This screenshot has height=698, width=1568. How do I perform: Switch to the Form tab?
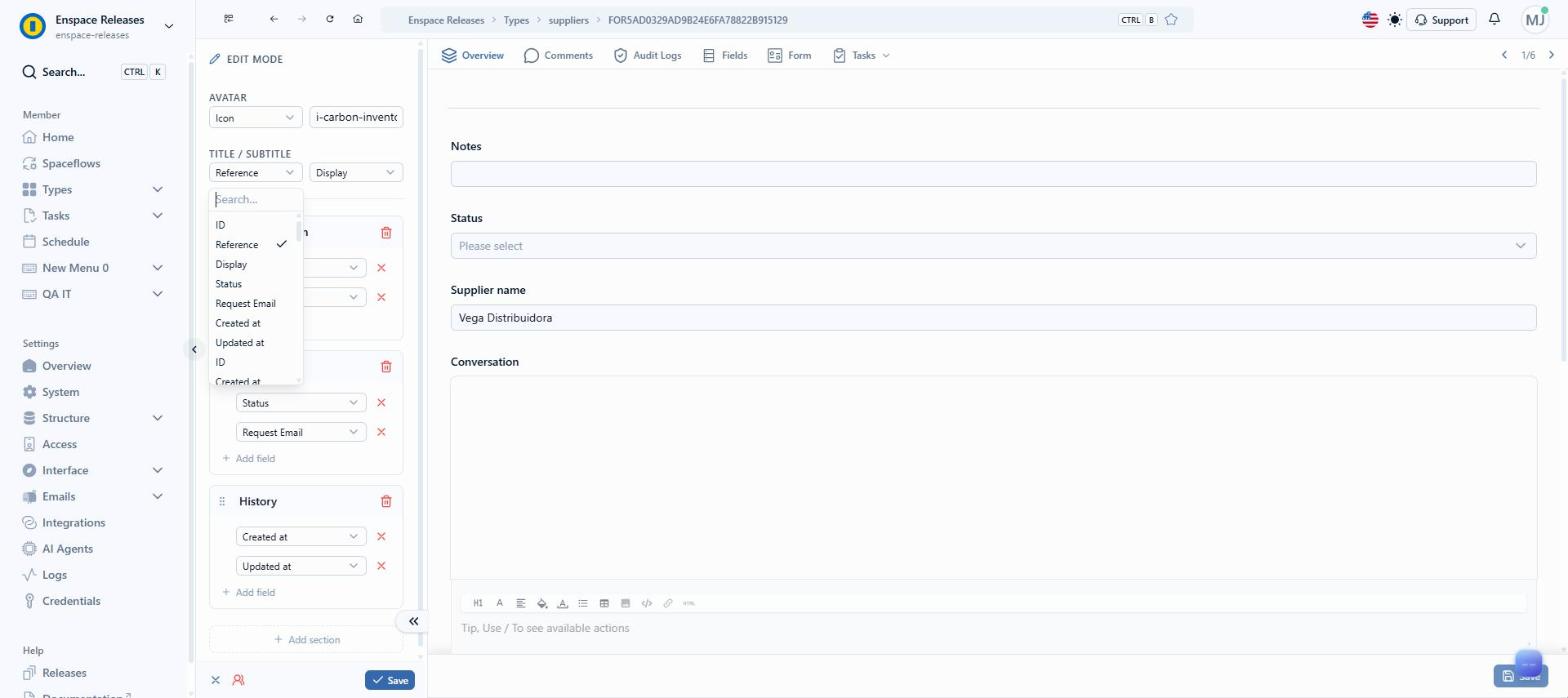pos(789,56)
